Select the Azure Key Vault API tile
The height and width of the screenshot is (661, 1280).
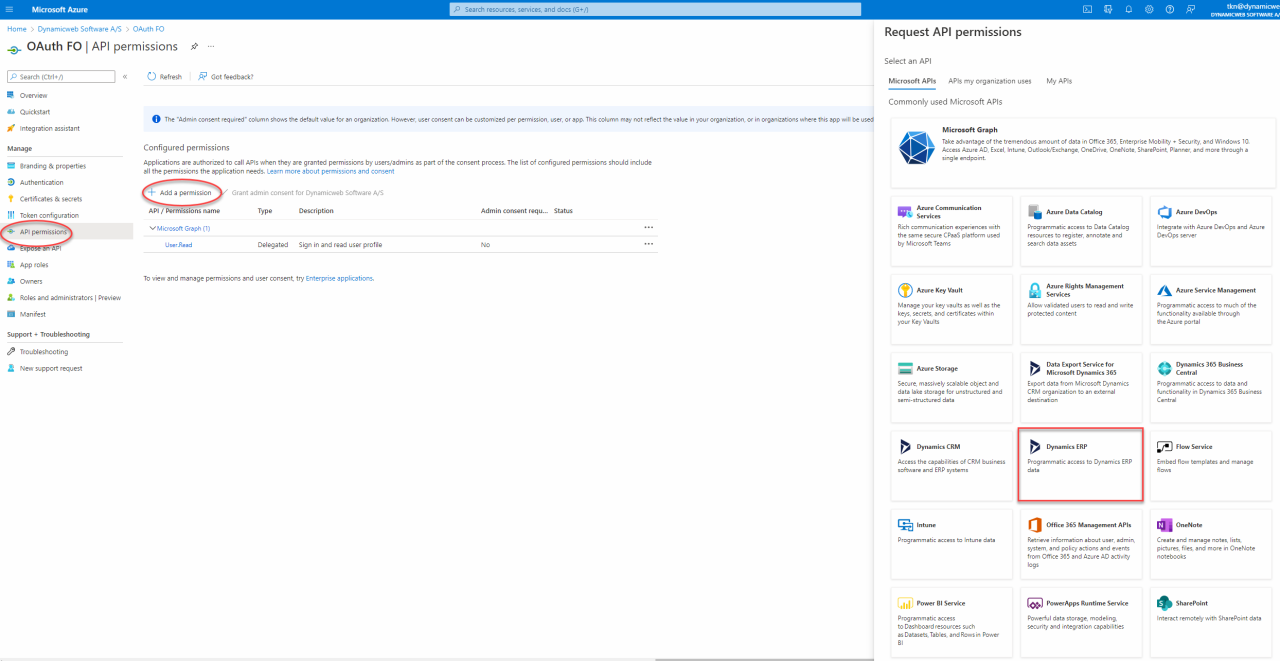950,309
